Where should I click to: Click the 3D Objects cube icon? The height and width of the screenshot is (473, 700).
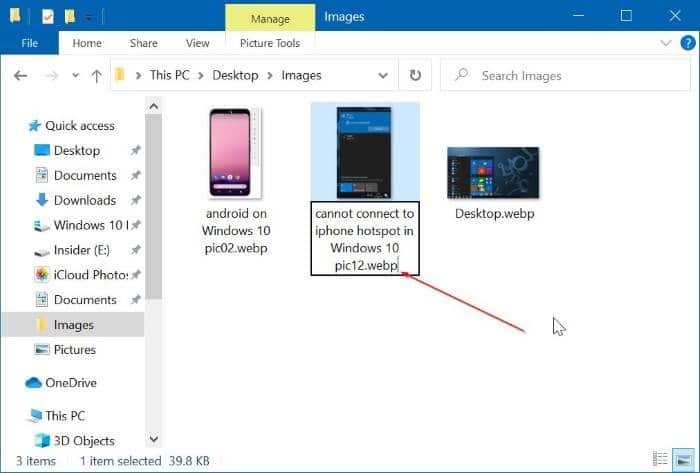[x=42, y=440]
